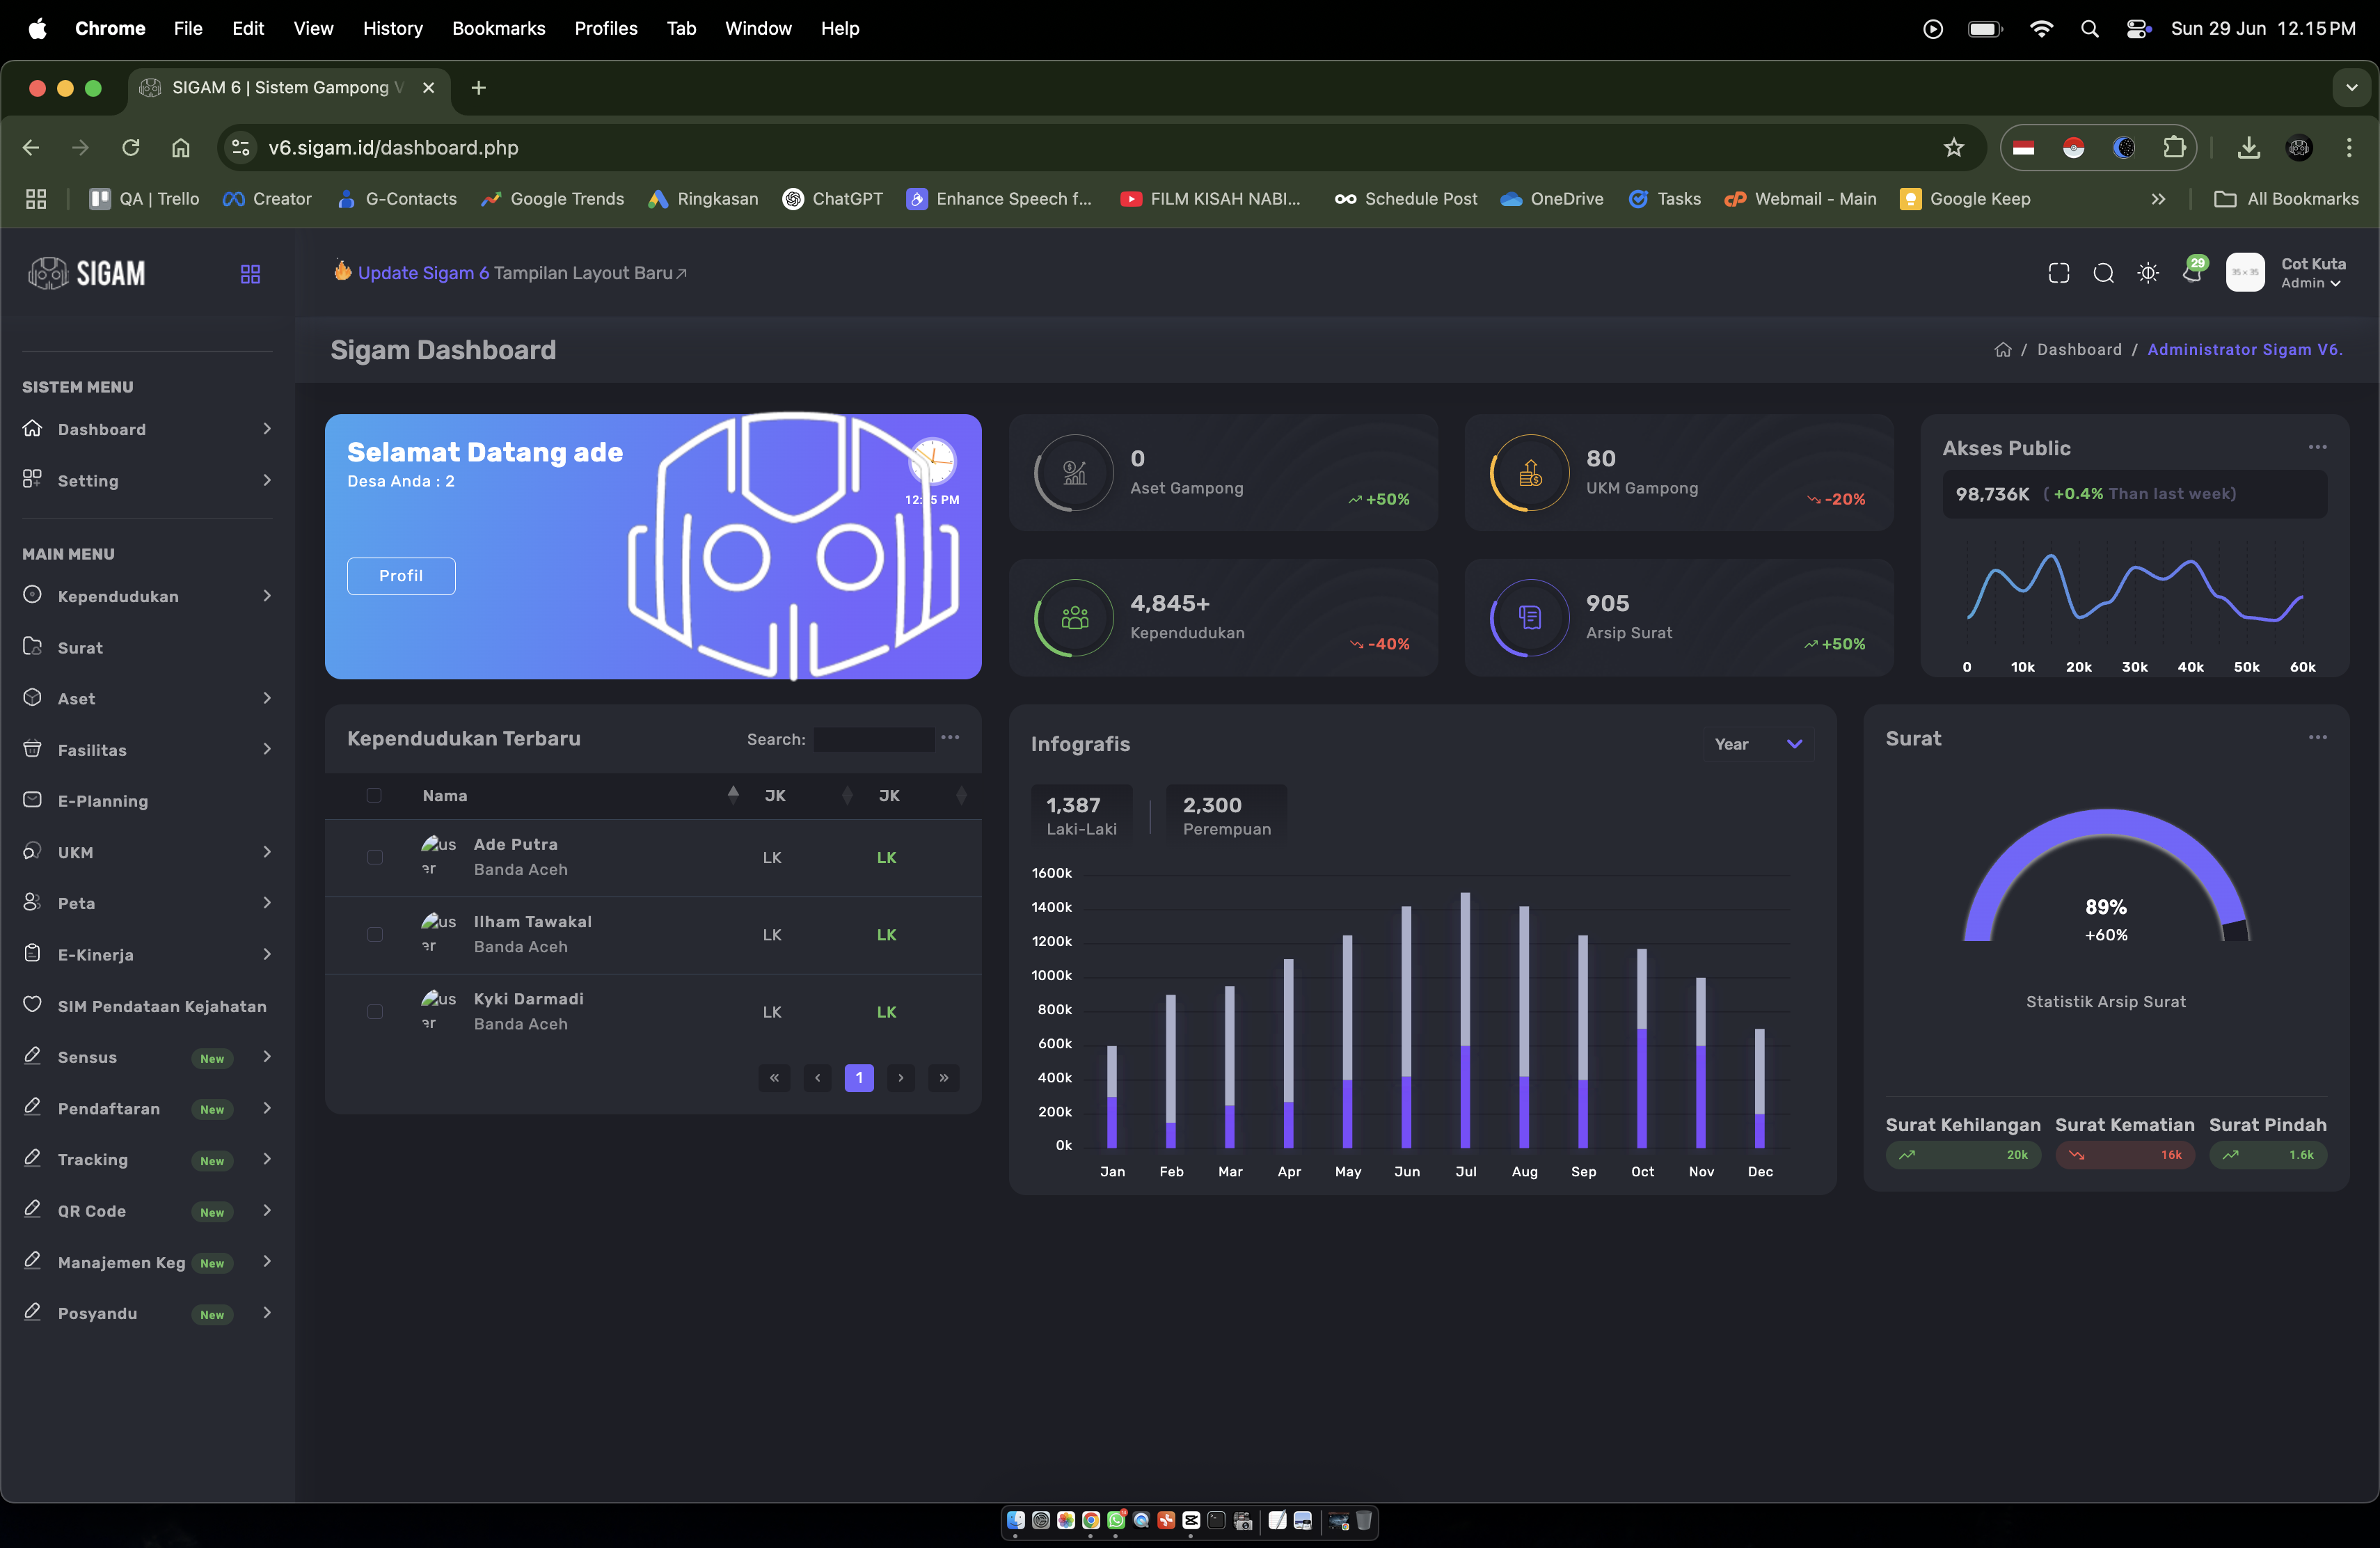Open the Year dropdown in Infografis
Viewport: 2380px width, 1548px height.
click(x=1758, y=744)
